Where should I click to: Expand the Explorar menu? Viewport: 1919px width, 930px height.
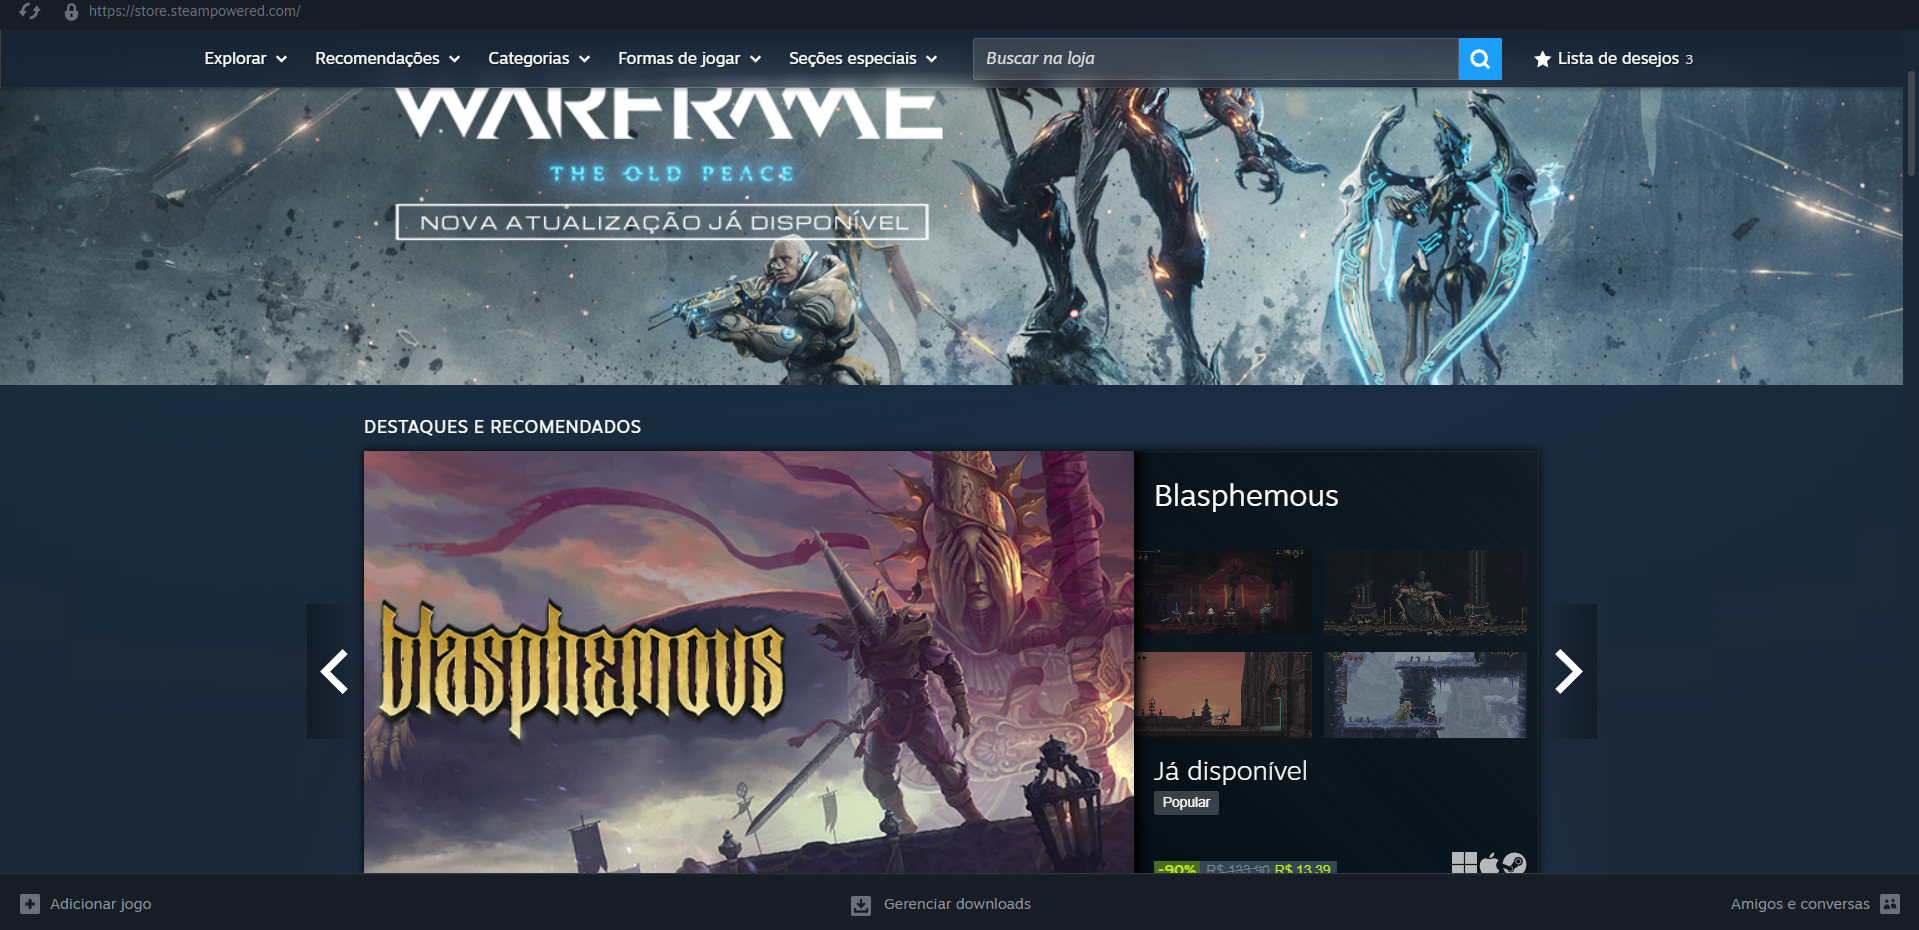click(246, 59)
